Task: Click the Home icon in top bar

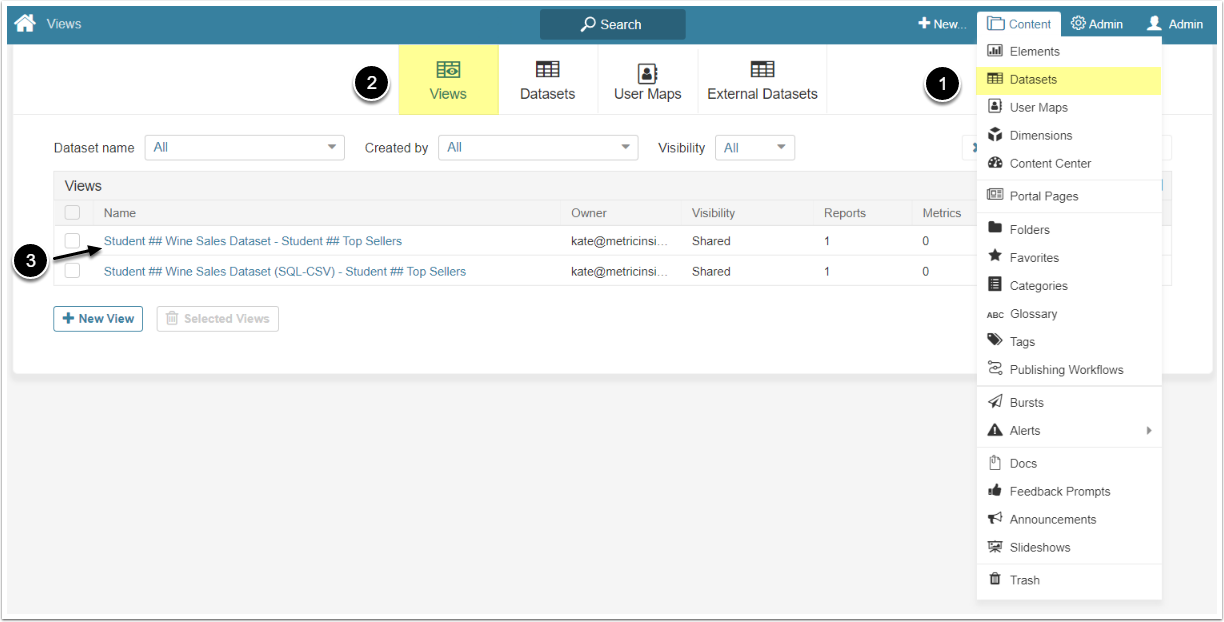Action: click(x=25, y=23)
